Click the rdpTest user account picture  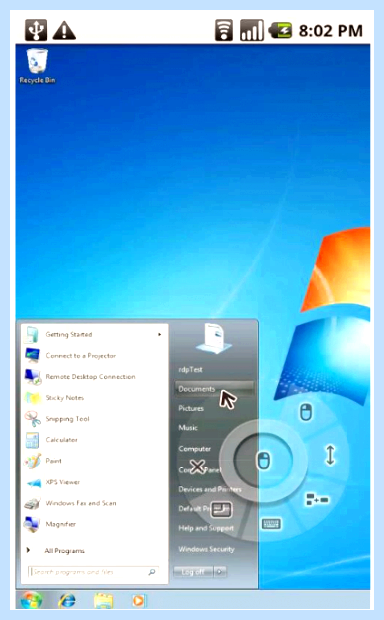click(x=214, y=339)
